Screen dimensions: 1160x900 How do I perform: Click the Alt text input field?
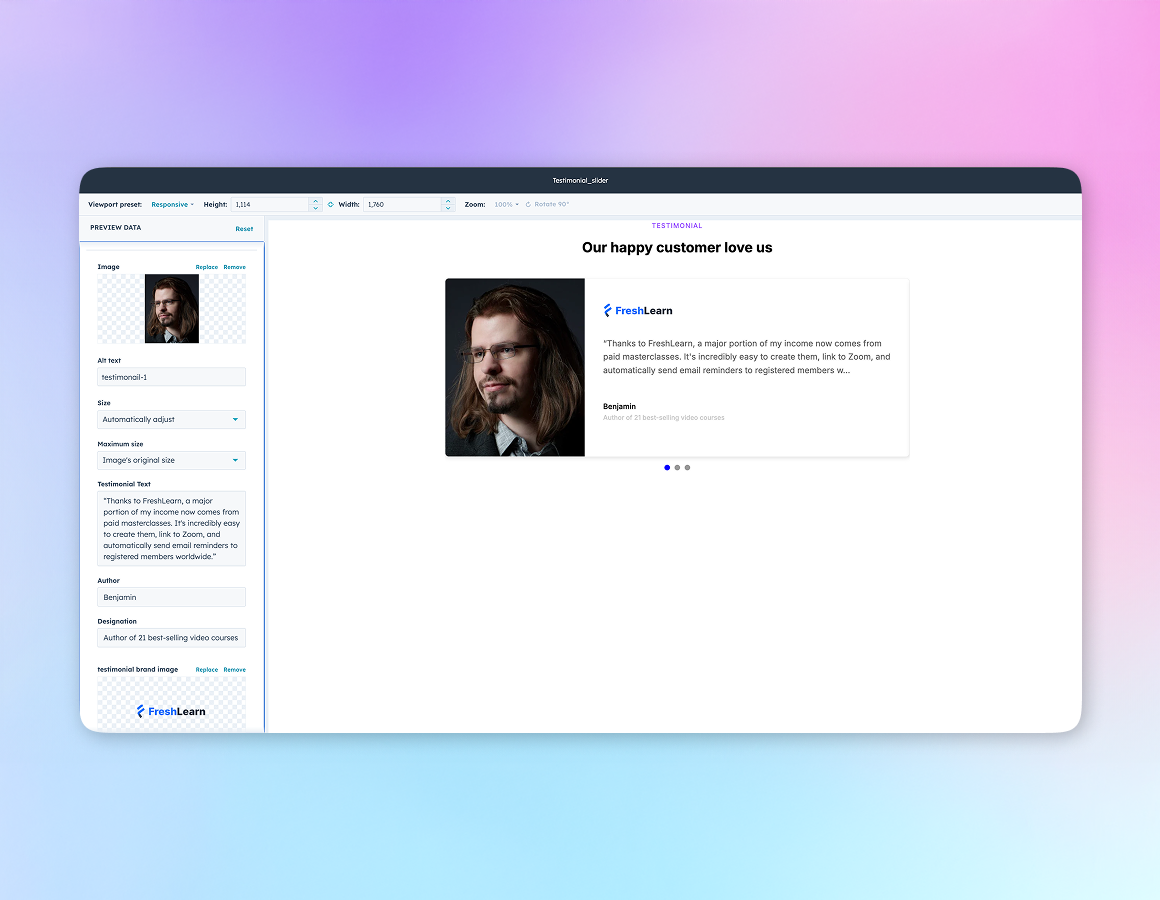click(x=171, y=377)
